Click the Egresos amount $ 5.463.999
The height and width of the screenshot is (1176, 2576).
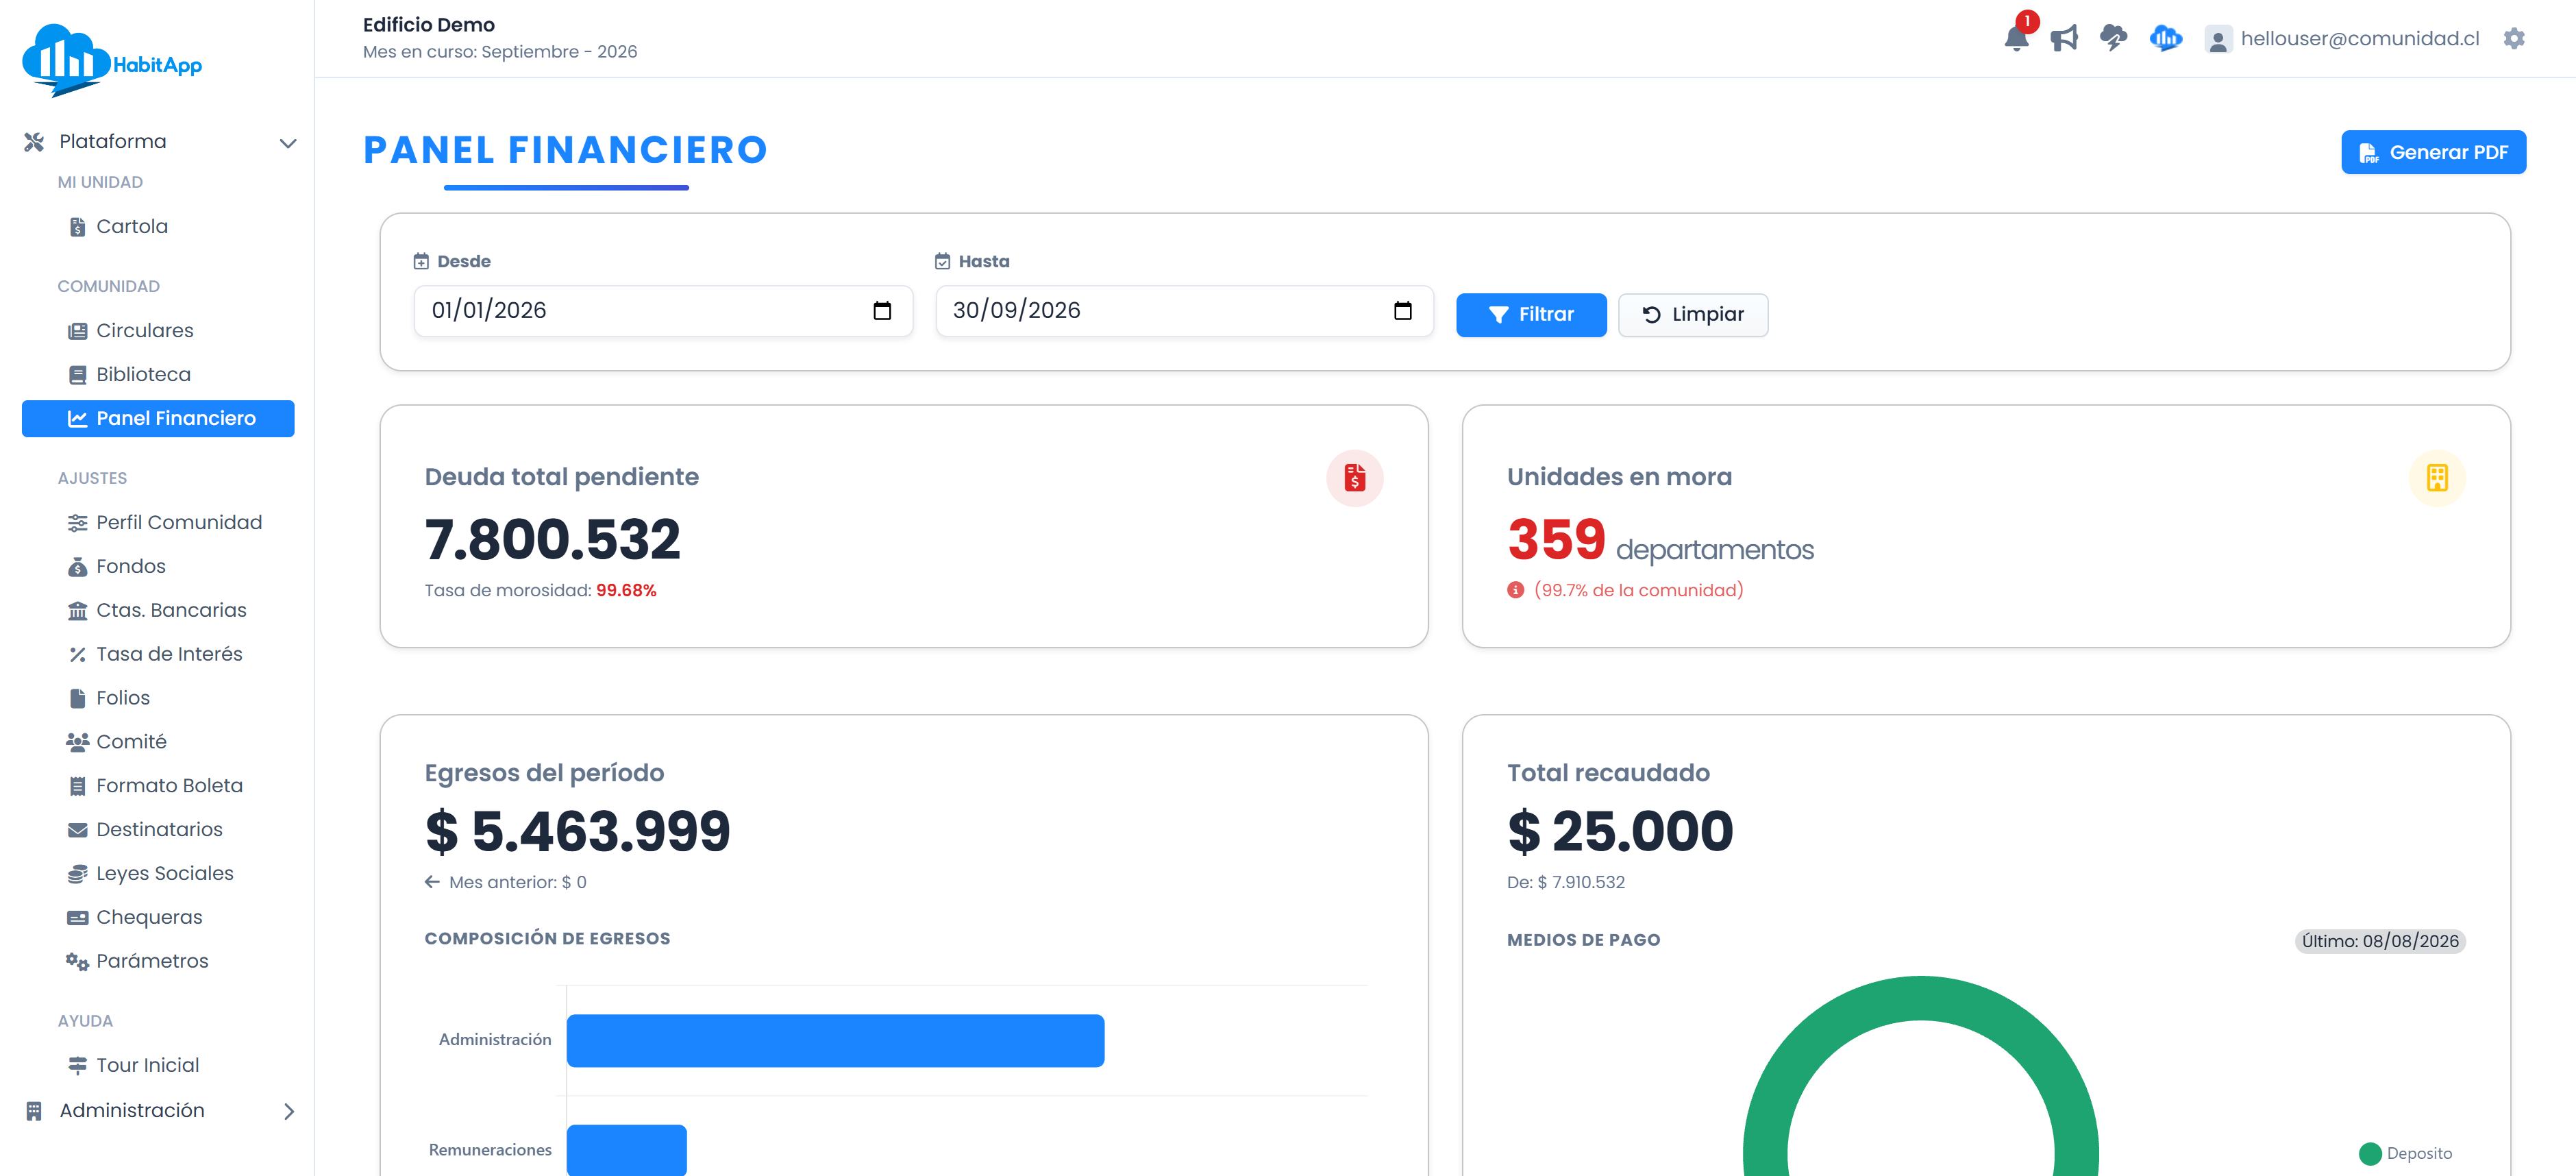coord(578,831)
